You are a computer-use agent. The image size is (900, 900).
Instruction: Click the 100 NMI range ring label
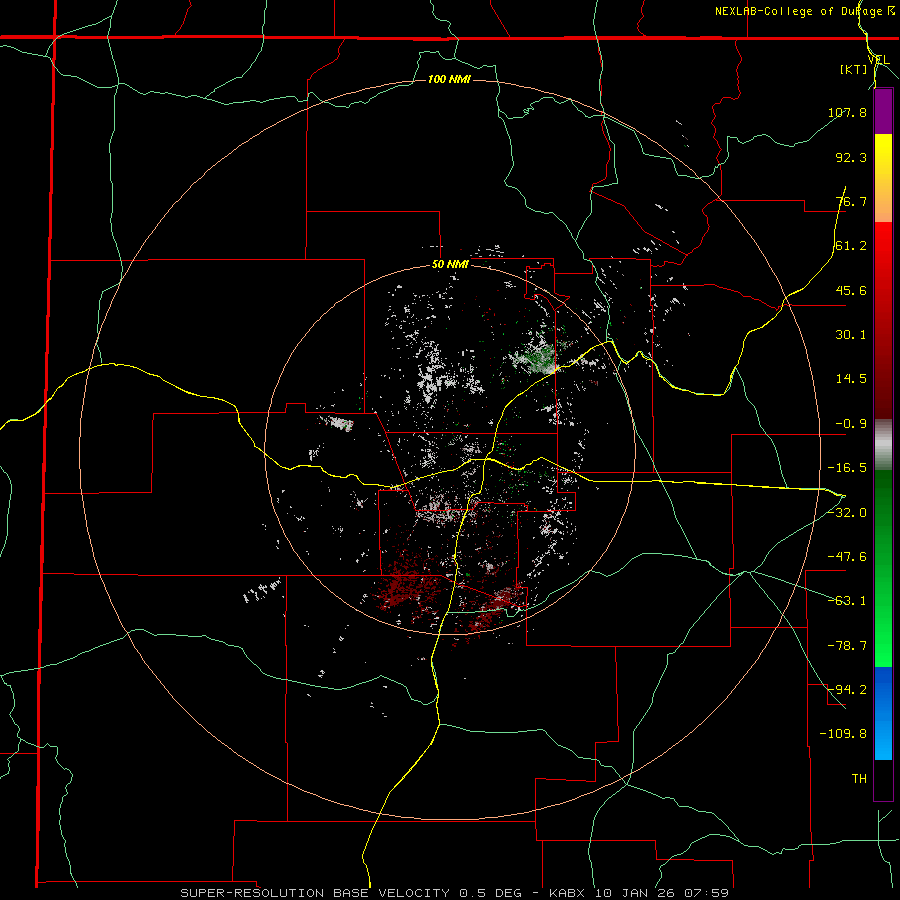click(x=449, y=79)
